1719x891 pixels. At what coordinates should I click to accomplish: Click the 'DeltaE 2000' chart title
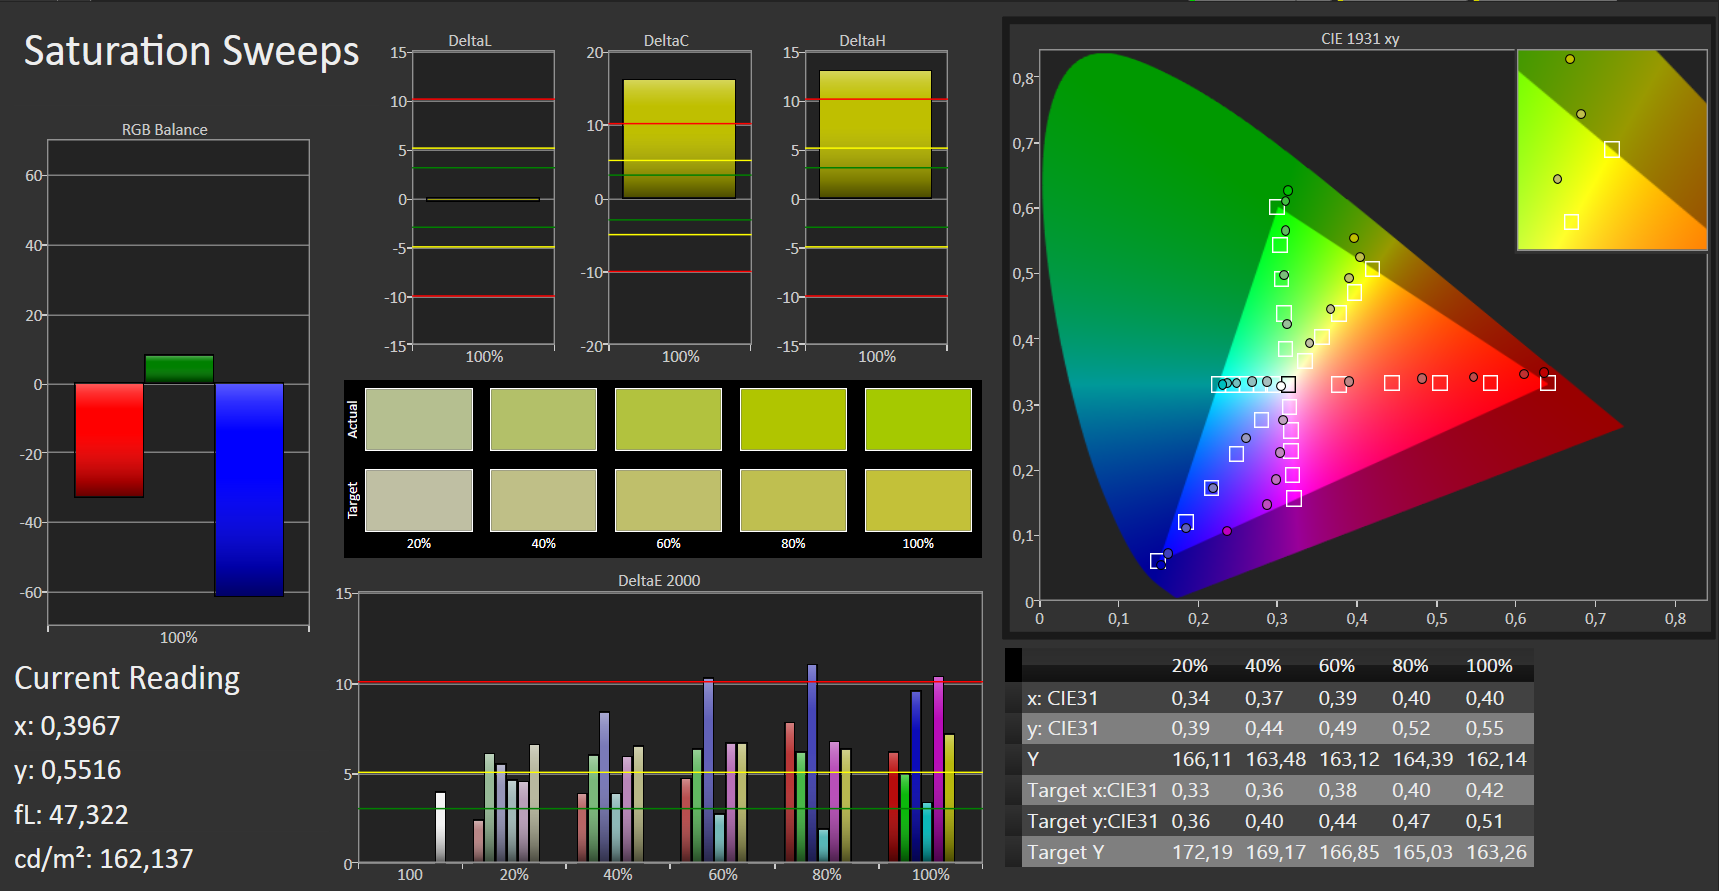659,581
